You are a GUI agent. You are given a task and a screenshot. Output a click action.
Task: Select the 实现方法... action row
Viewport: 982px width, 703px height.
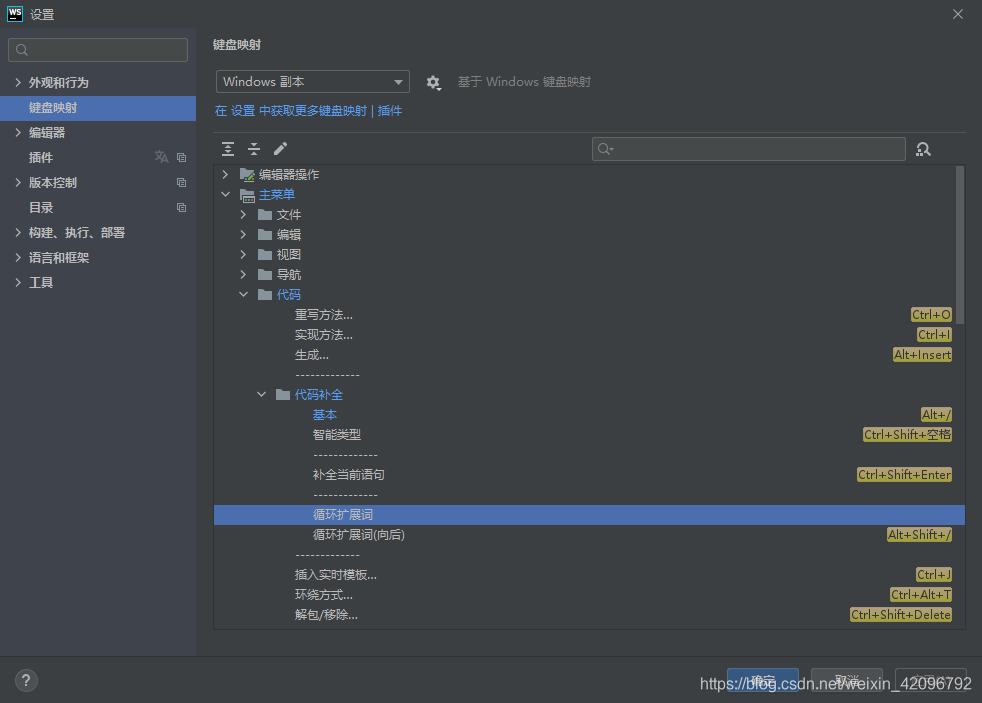[x=589, y=335]
